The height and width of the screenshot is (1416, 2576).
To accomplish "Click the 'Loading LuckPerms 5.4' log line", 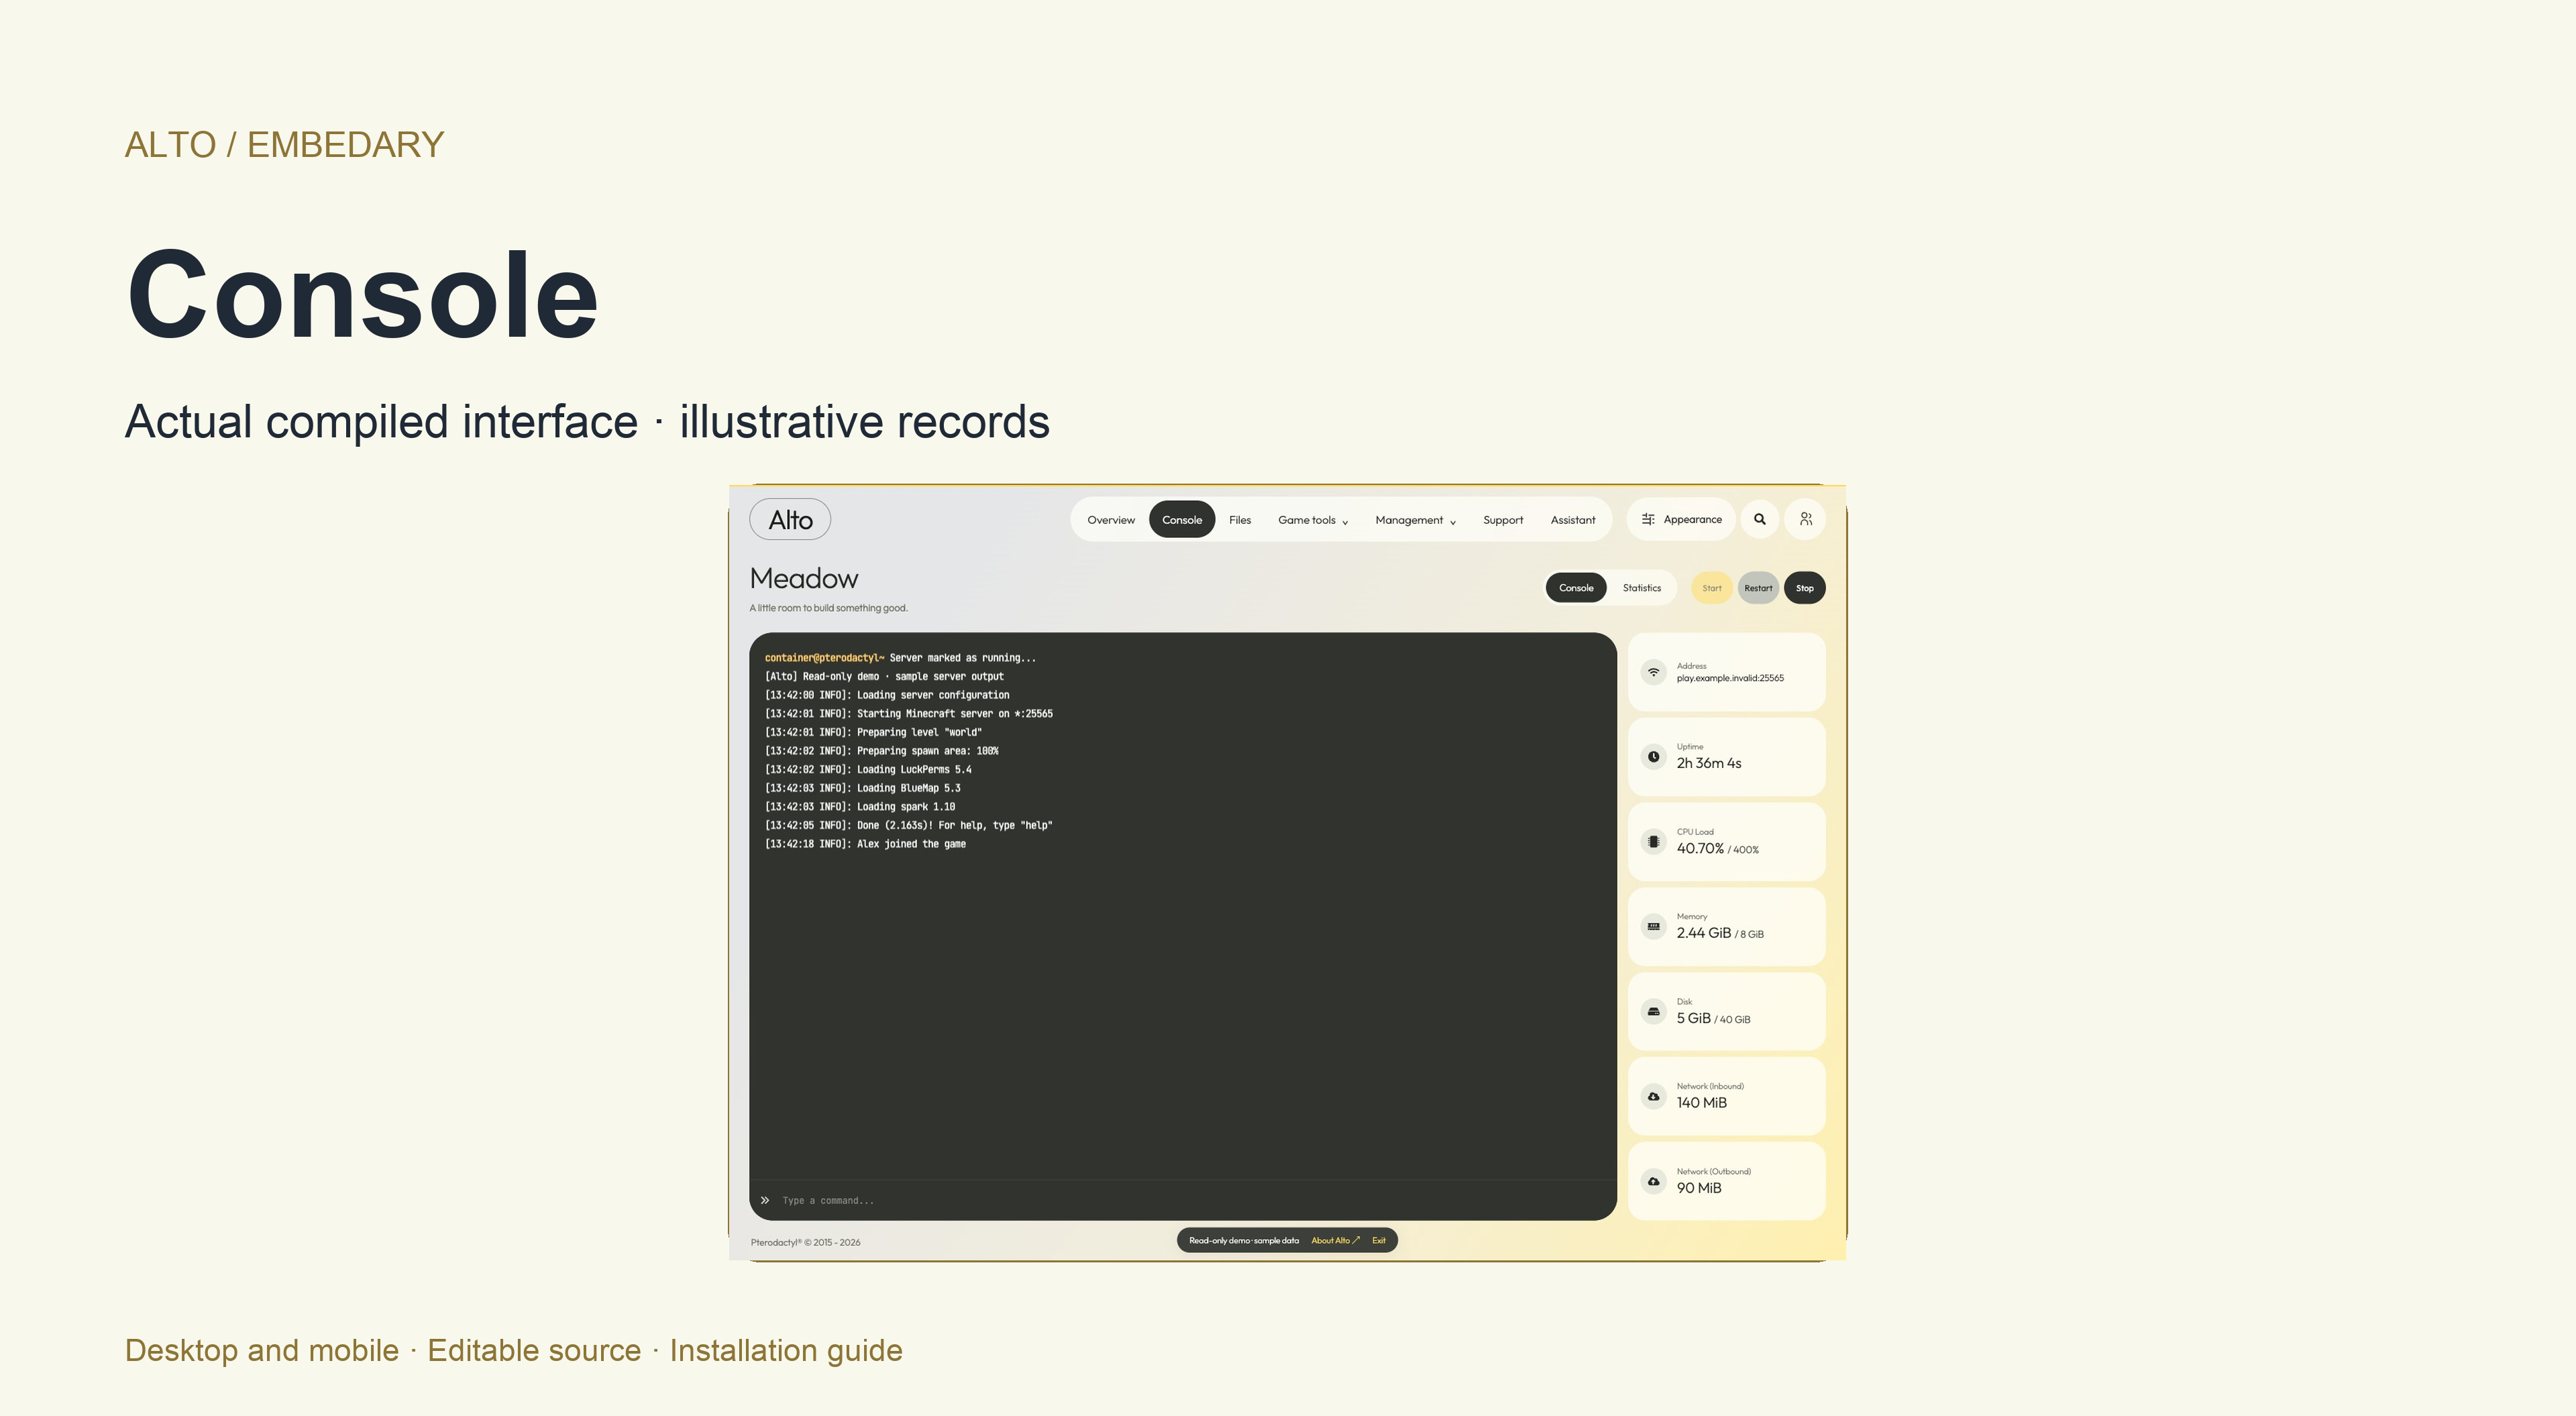I will pos(868,770).
